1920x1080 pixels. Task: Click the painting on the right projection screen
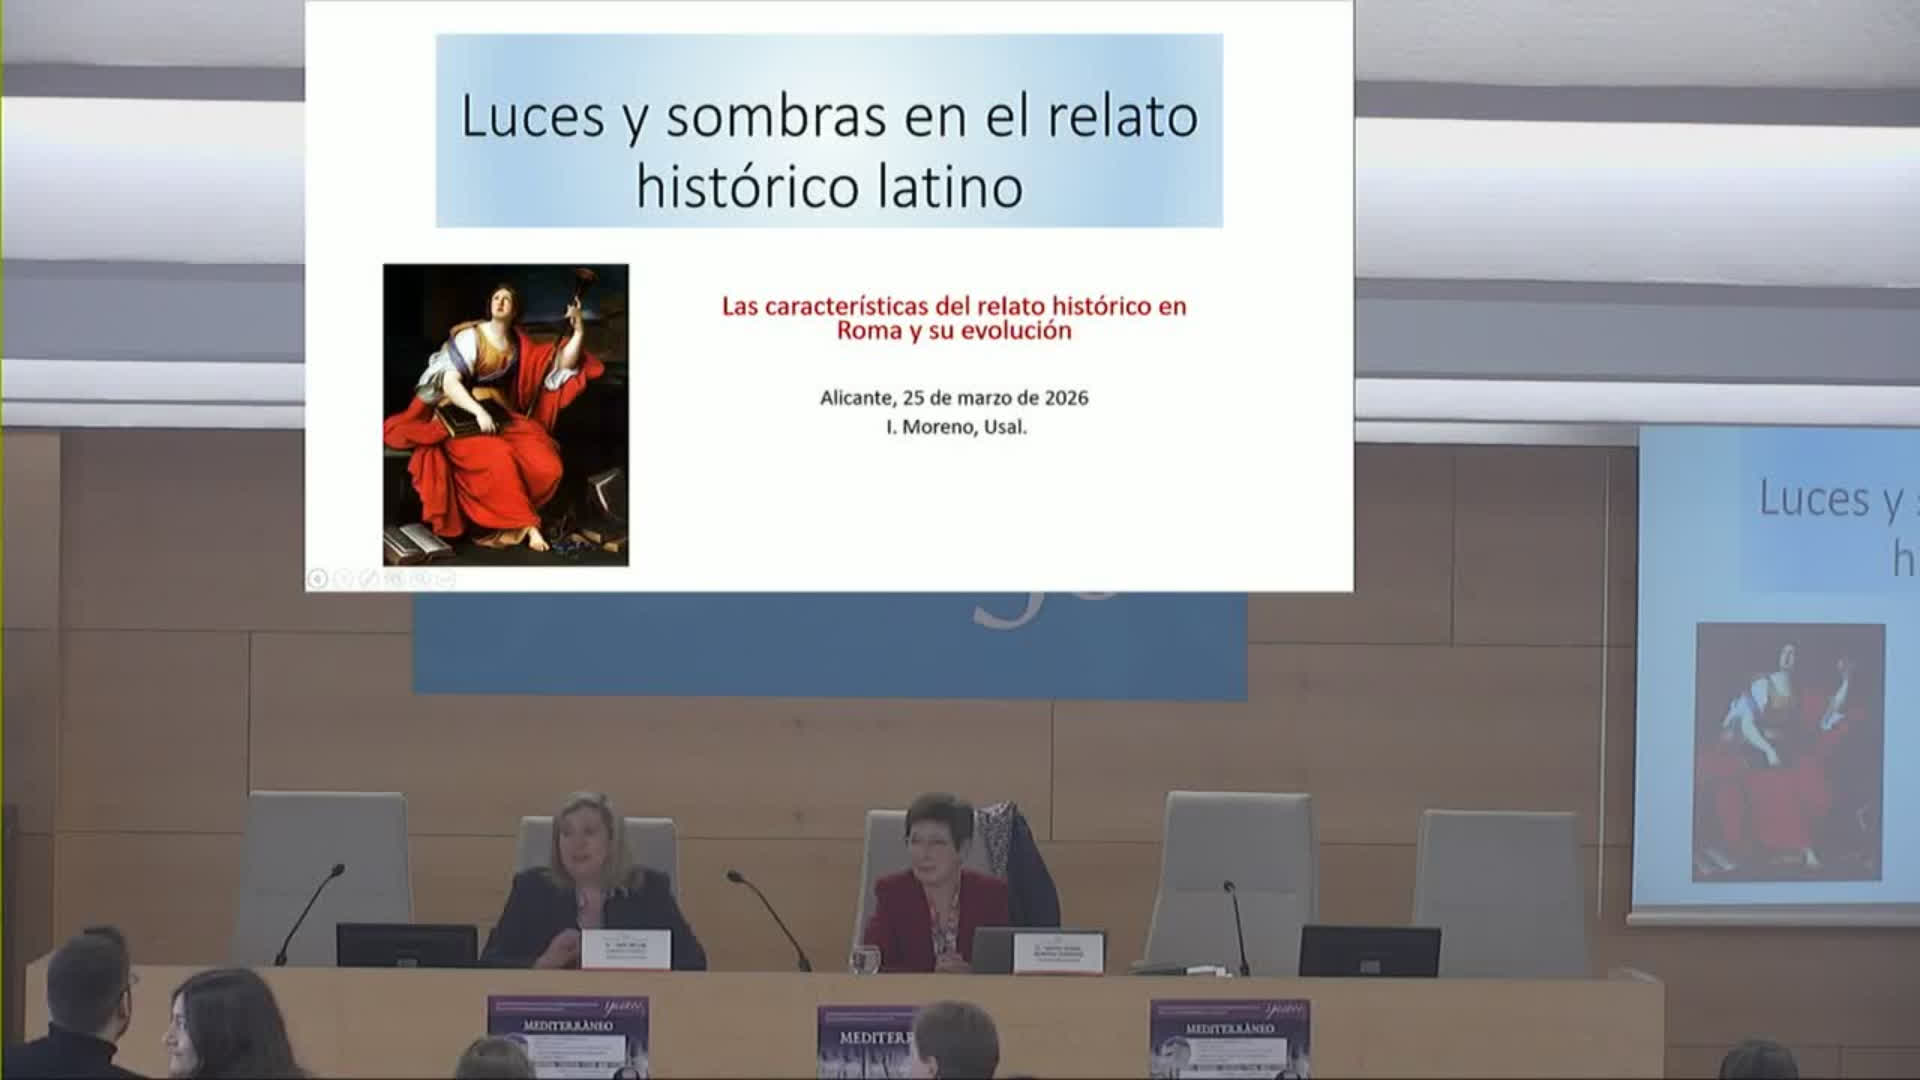[1788, 752]
